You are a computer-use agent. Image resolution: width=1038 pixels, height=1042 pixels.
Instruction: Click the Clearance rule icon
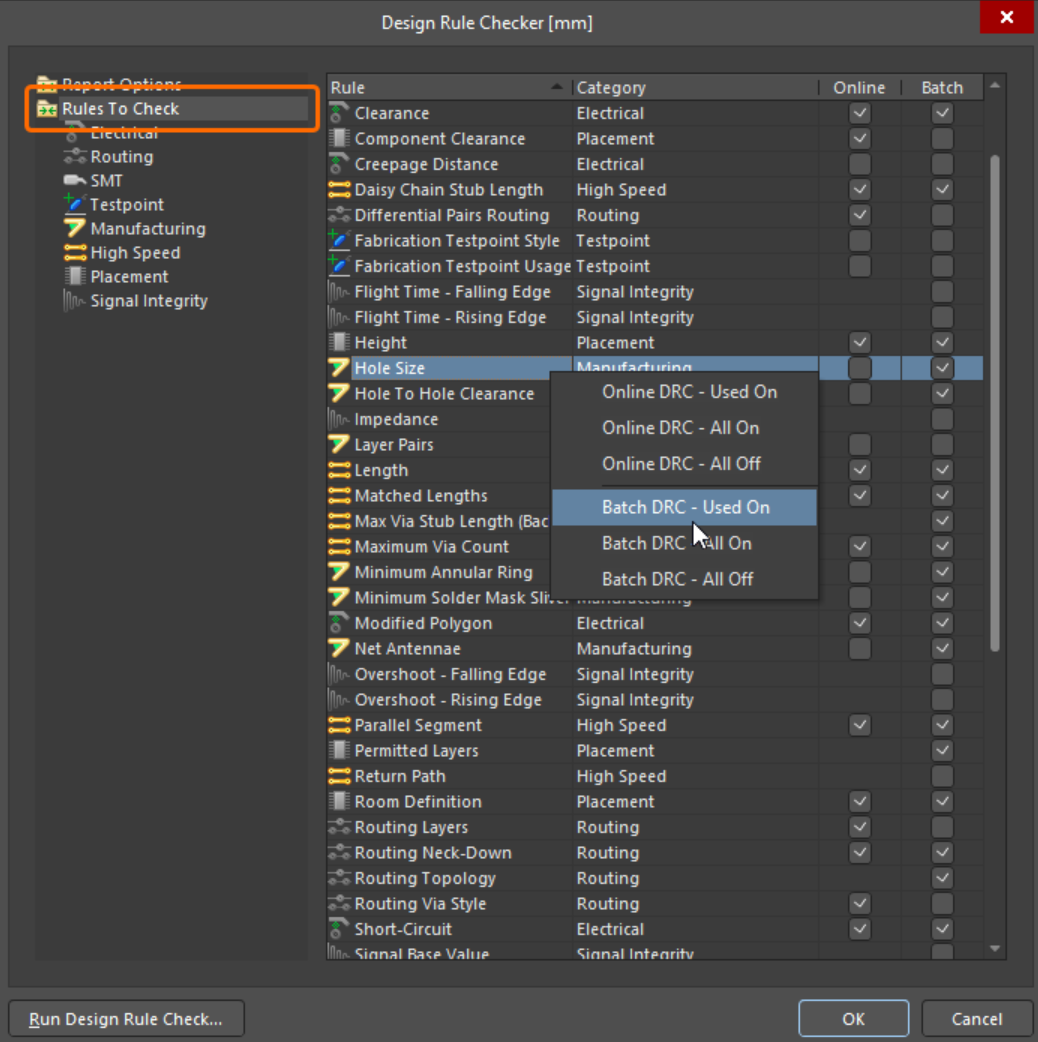point(339,113)
